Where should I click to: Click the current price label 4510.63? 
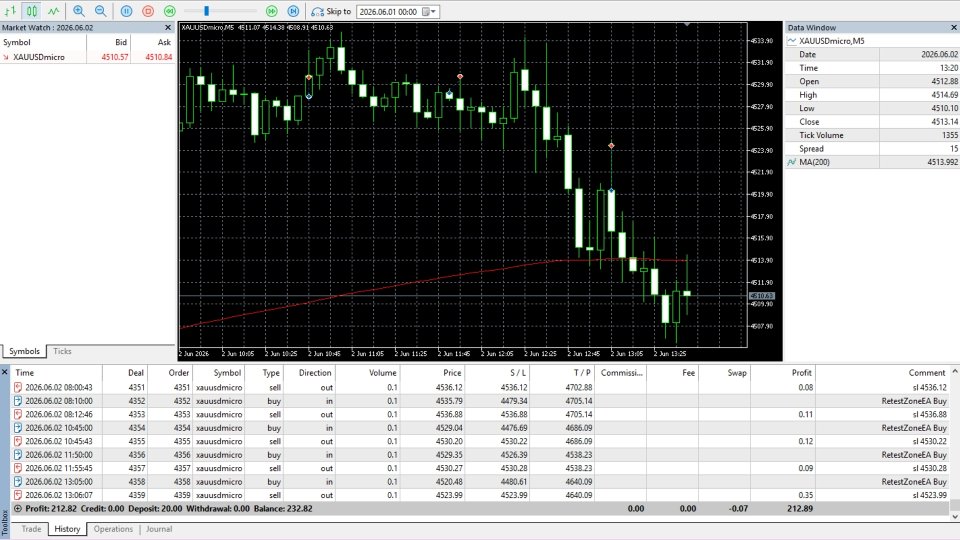pyautogui.click(x=762, y=296)
